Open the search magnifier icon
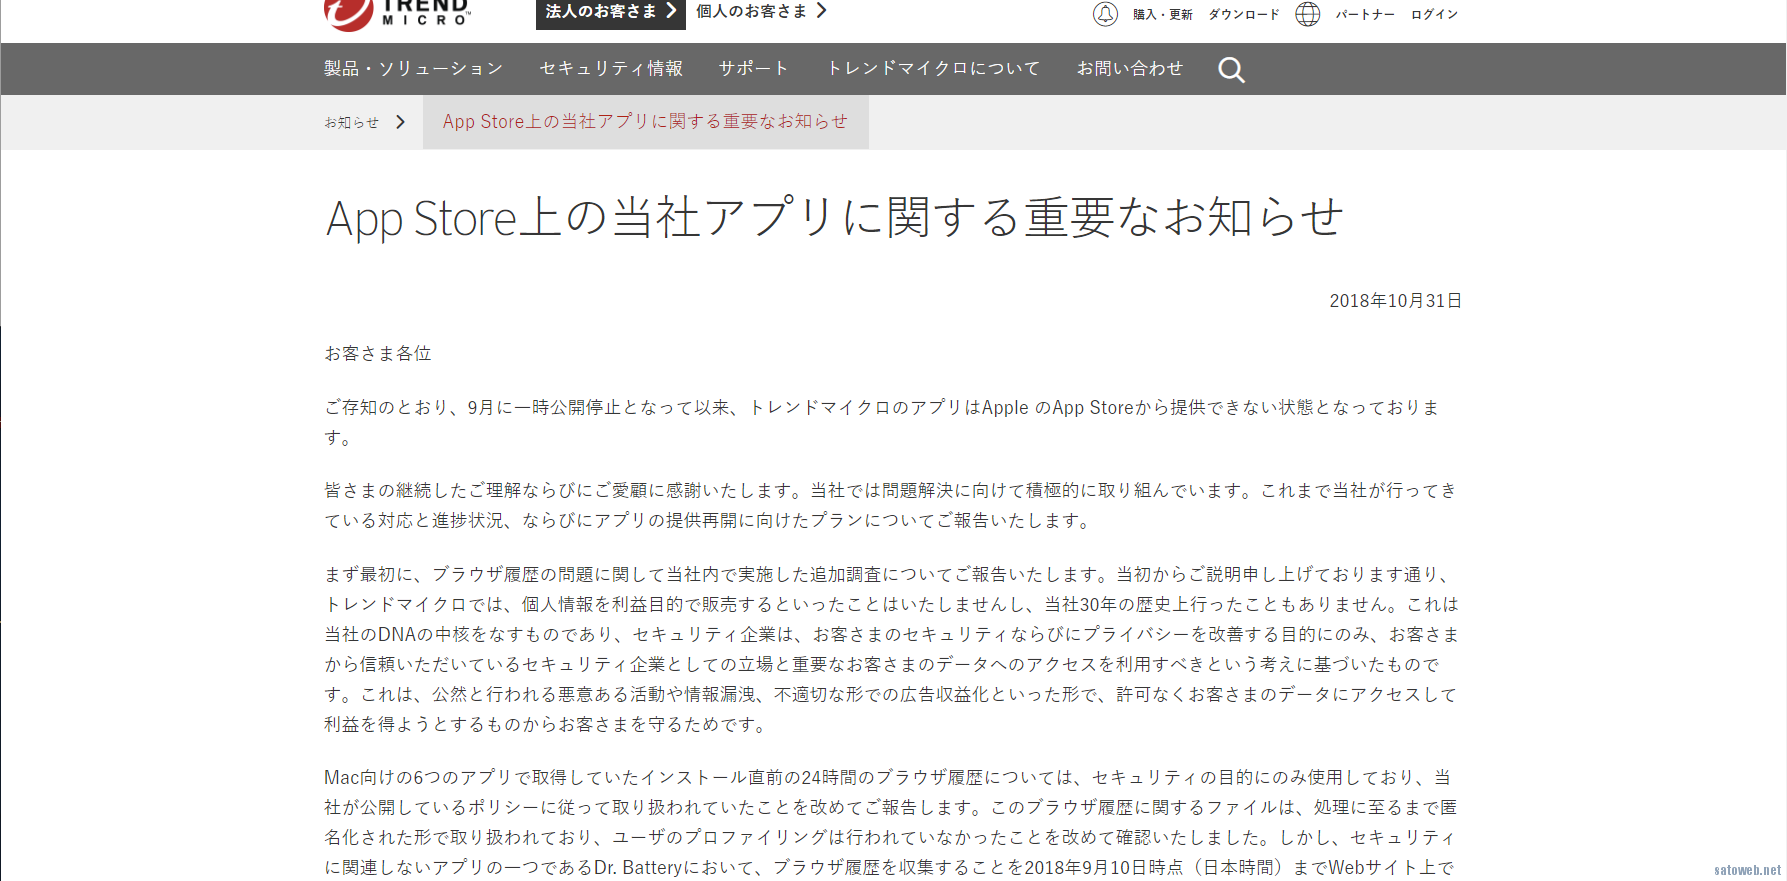Viewport: 1787px width, 881px height. coord(1231,70)
